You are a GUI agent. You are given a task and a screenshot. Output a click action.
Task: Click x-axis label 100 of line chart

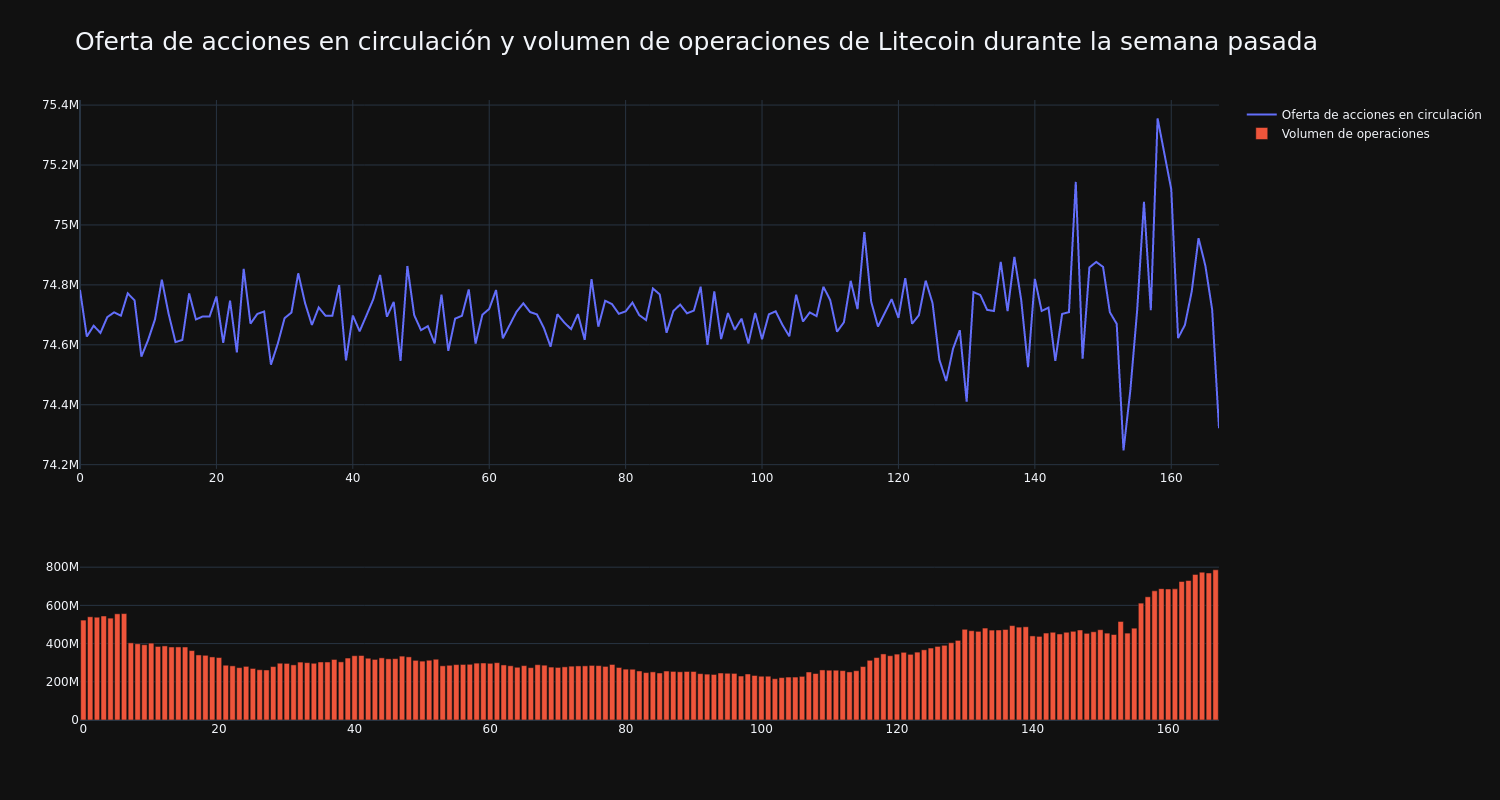point(762,478)
